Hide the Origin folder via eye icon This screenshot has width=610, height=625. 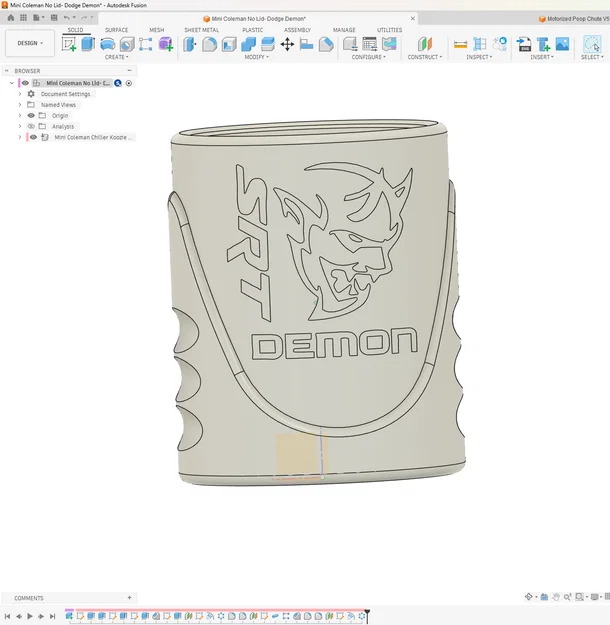31,115
